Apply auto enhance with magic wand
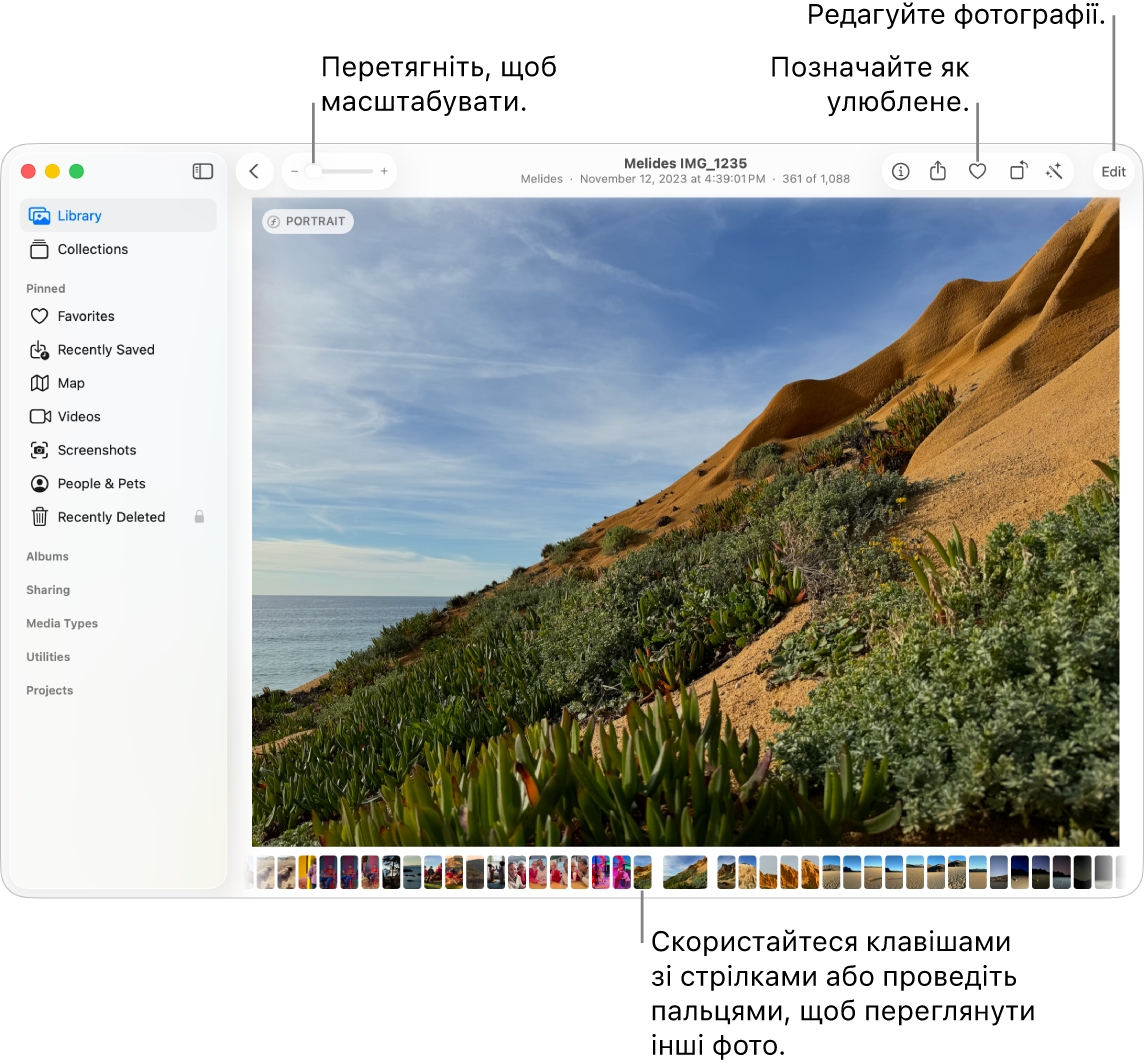This screenshot has width=1144, height=1064. click(x=1054, y=172)
